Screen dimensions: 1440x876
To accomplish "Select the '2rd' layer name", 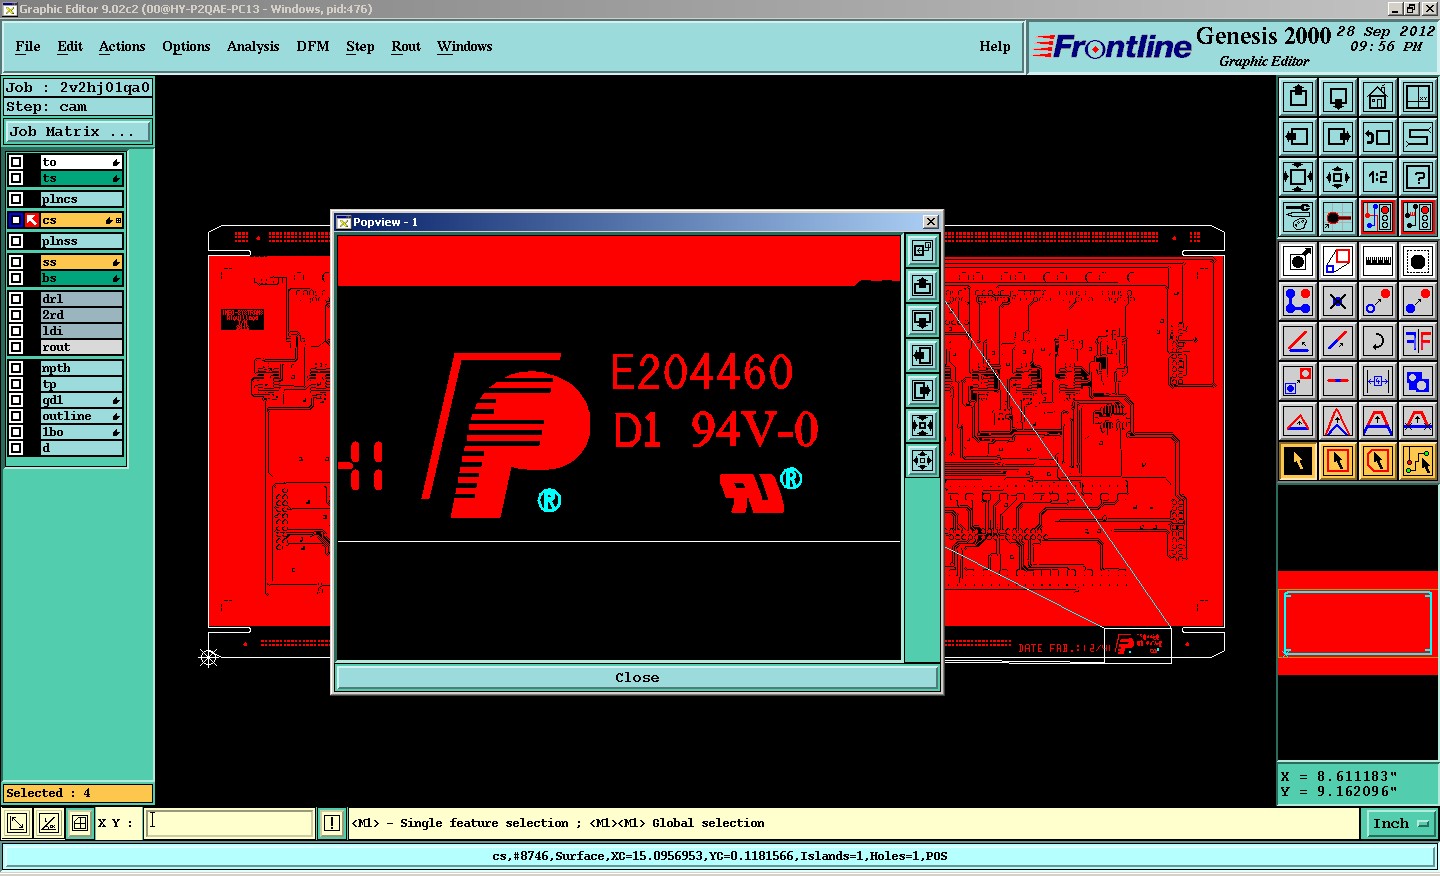I will click(x=81, y=315).
